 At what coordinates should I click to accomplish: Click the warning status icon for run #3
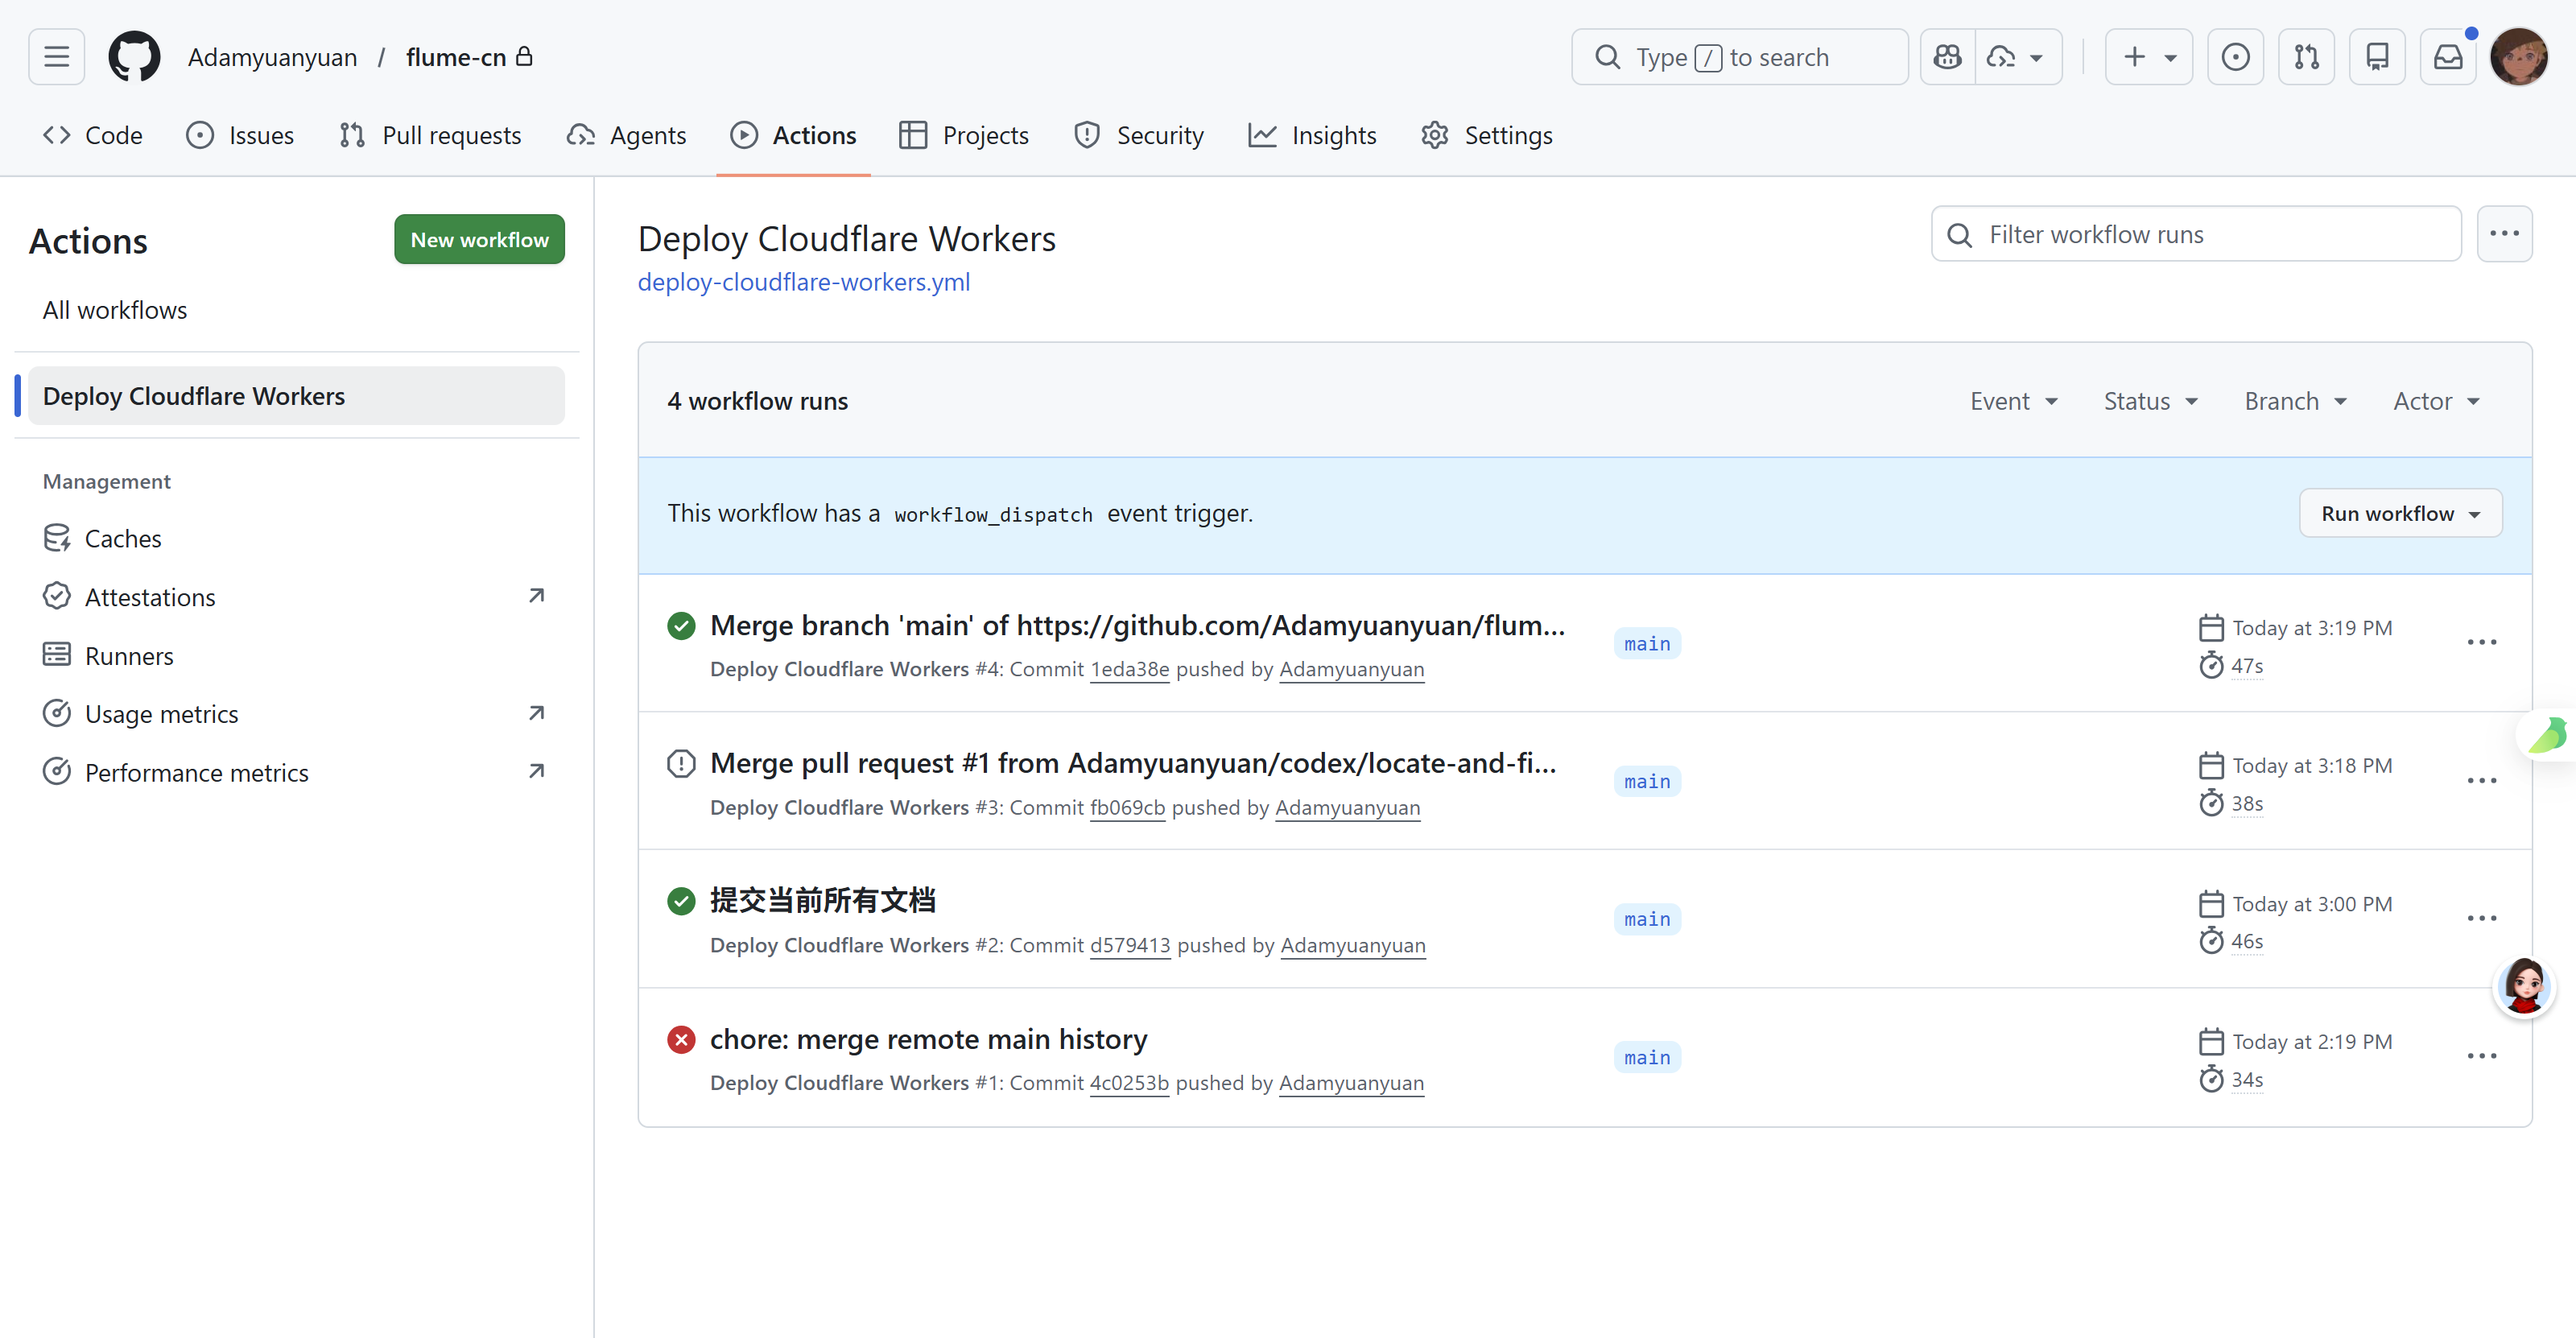pyautogui.click(x=681, y=764)
